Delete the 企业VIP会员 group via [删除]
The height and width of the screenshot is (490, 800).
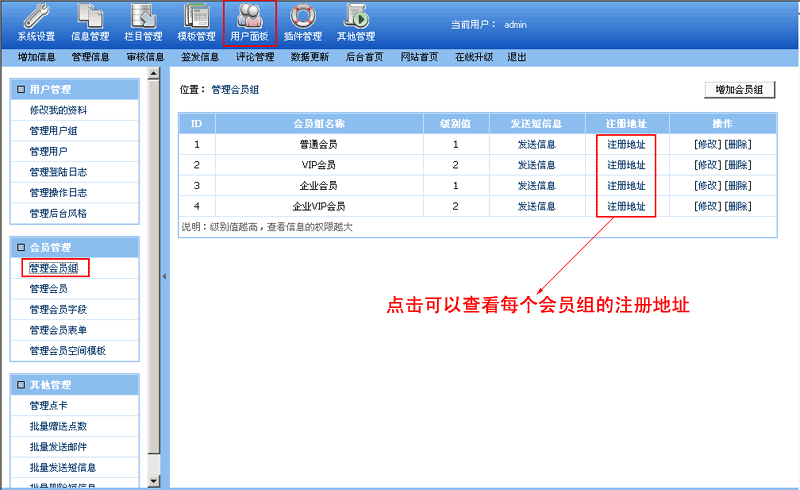click(x=738, y=207)
